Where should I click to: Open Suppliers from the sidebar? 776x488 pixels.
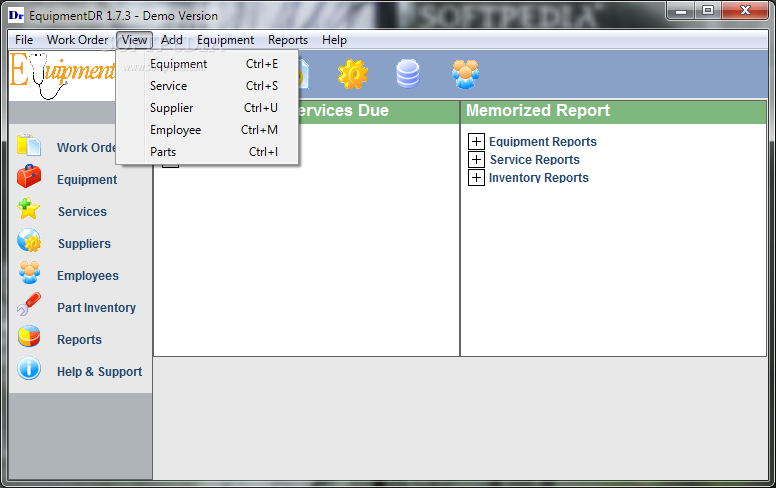[84, 244]
